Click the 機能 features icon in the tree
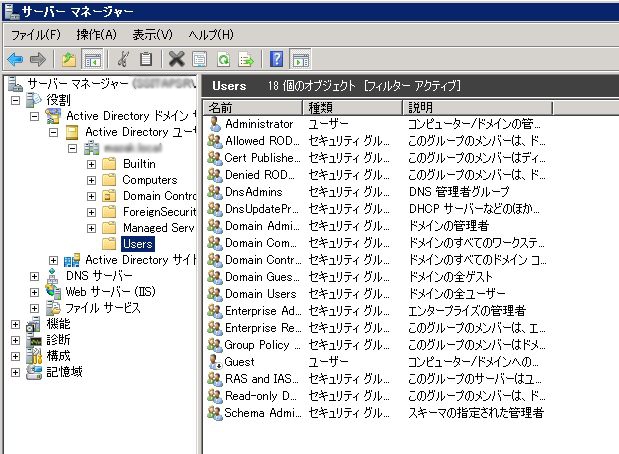Viewport: 619px width, 454px height. (34, 325)
